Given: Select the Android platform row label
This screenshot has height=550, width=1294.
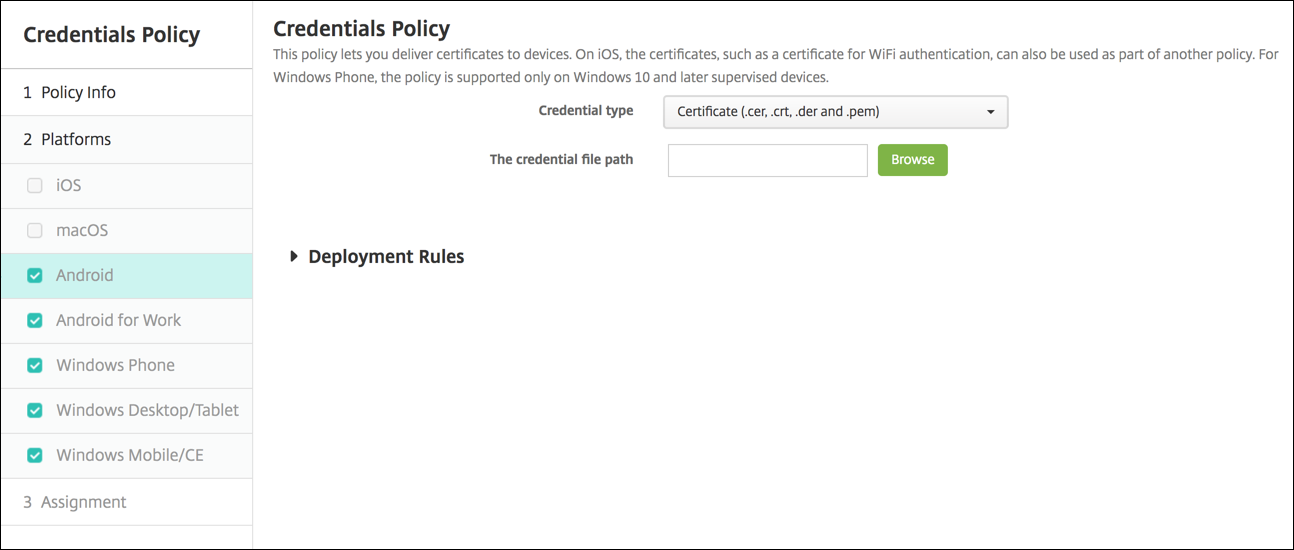Looking at the screenshot, I should pyautogui.click(x=85, y=275).
